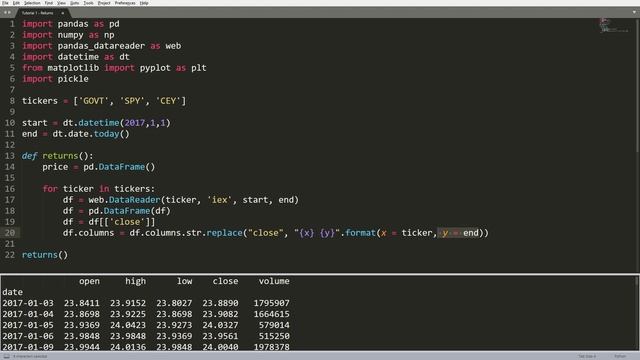Open the View menu
640x360 pixels.
61,3
